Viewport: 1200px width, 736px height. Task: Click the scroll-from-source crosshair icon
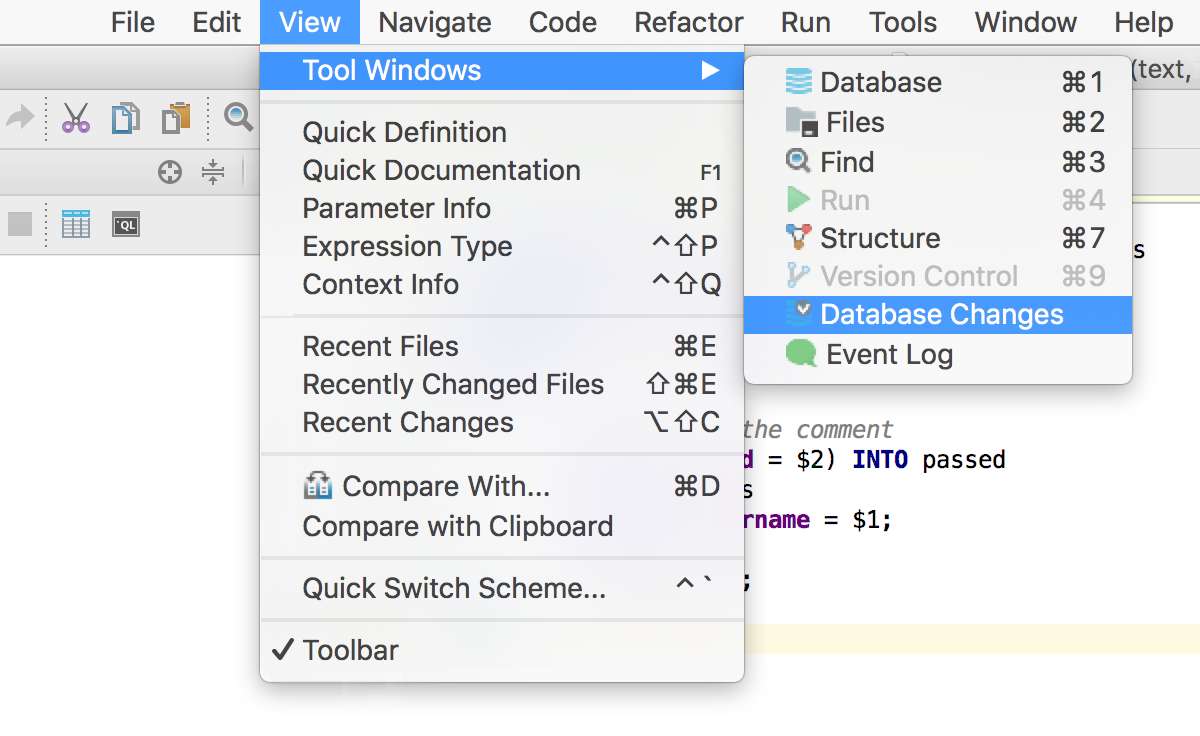point(170,173)
